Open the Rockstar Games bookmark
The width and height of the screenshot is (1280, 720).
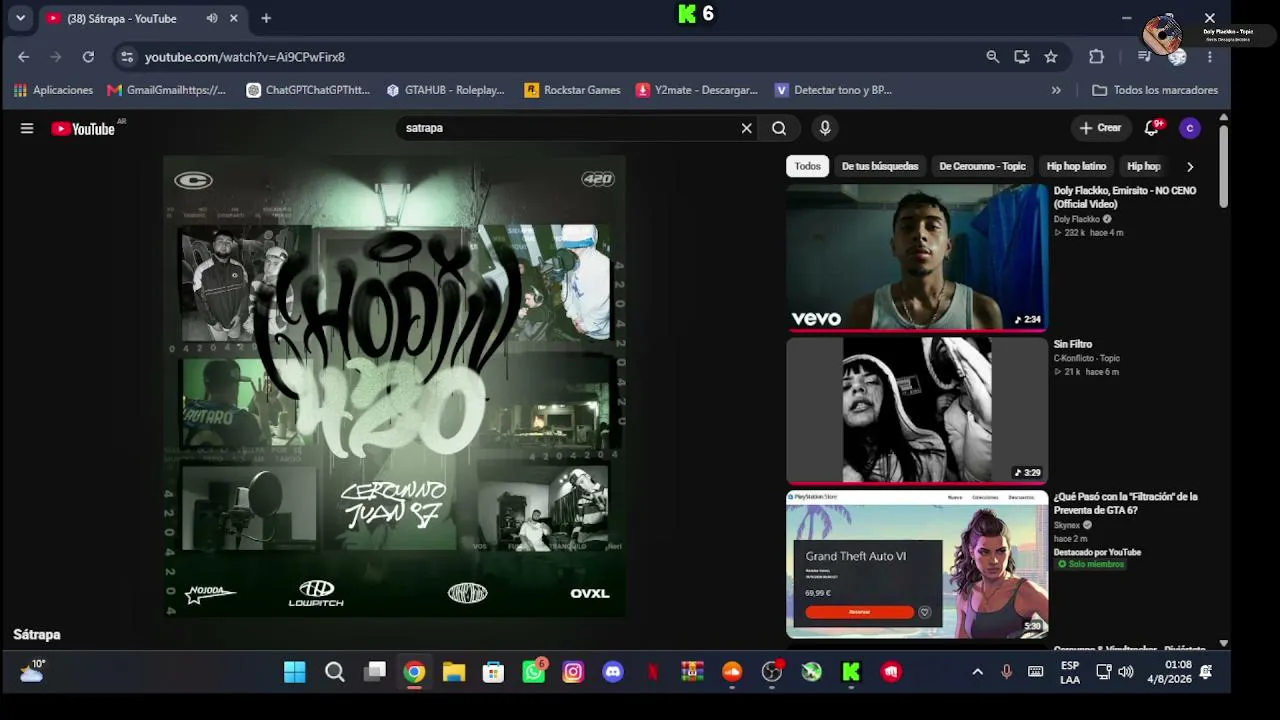point(572,90)
